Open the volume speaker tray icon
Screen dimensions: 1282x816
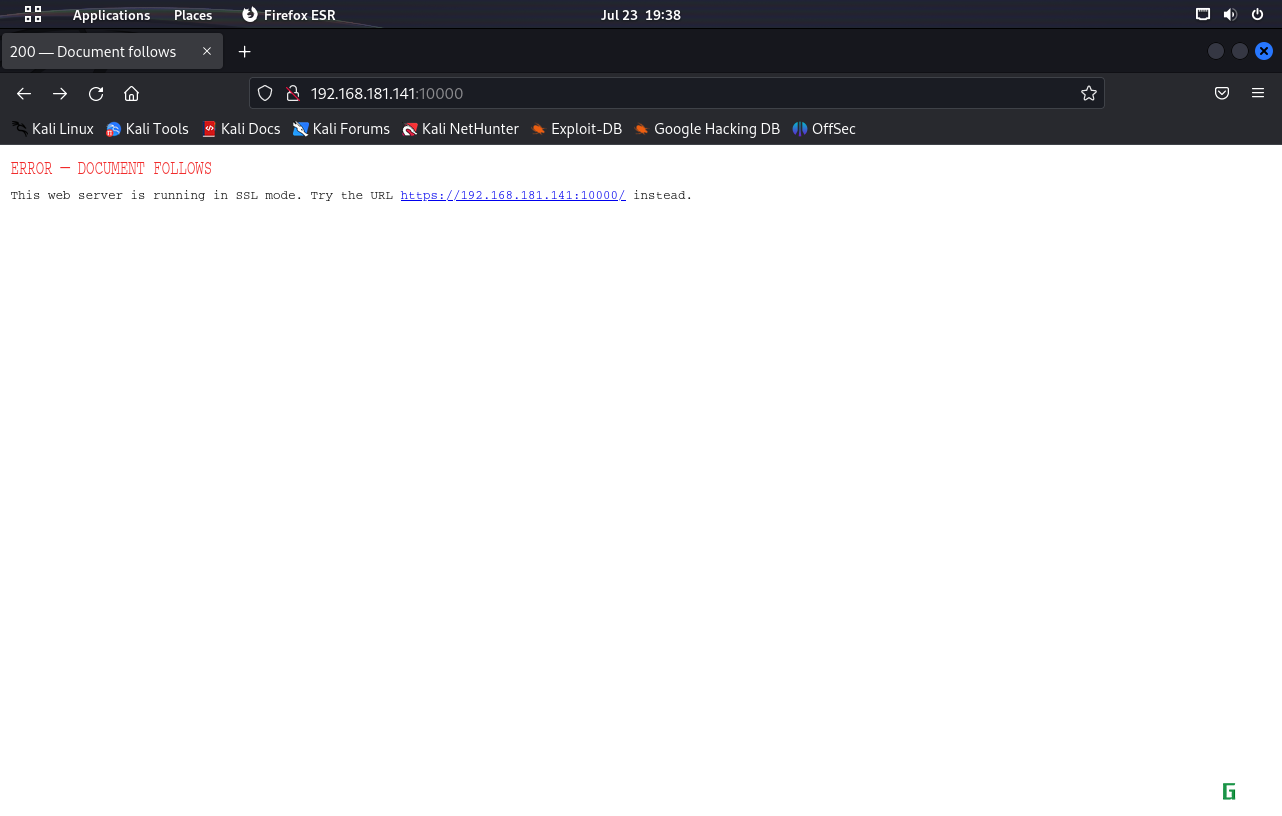coord(1230,14)
